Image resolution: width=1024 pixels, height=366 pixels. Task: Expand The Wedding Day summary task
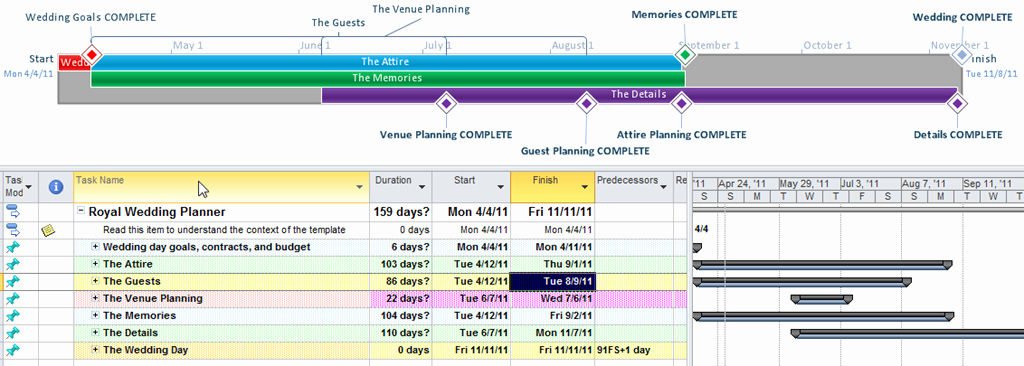coord(95,350)
